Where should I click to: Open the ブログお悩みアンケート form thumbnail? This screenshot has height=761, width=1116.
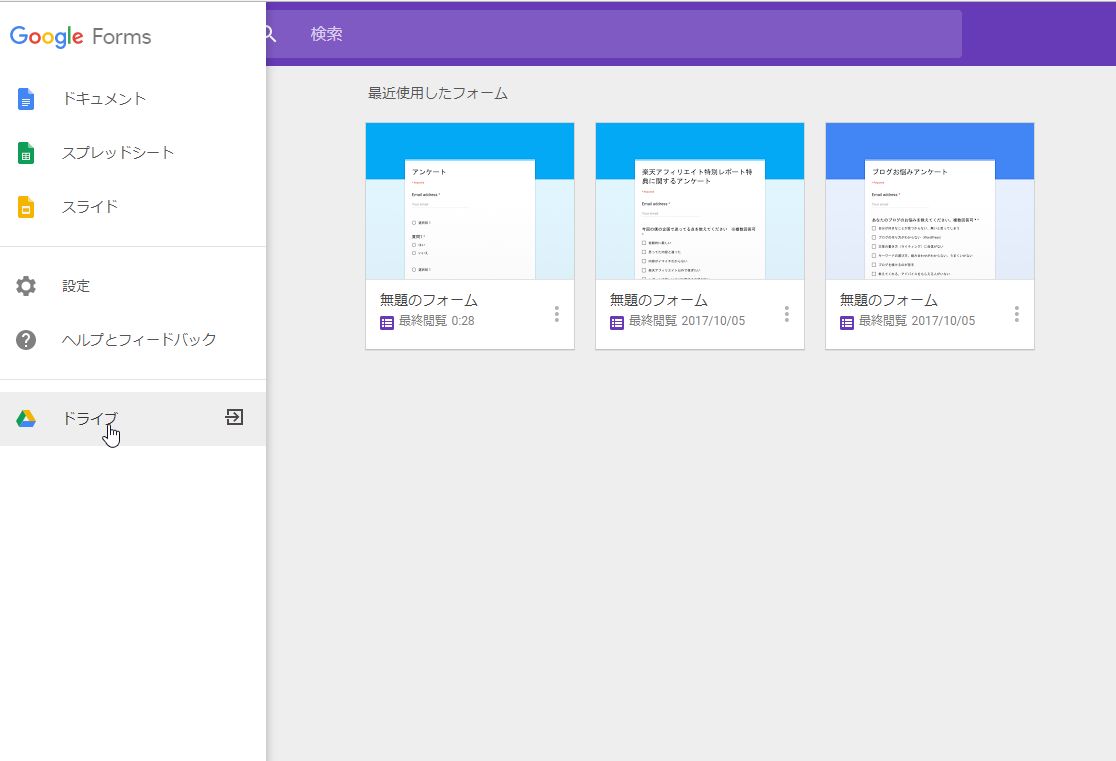pyautogui.click(x=930, y=201)
